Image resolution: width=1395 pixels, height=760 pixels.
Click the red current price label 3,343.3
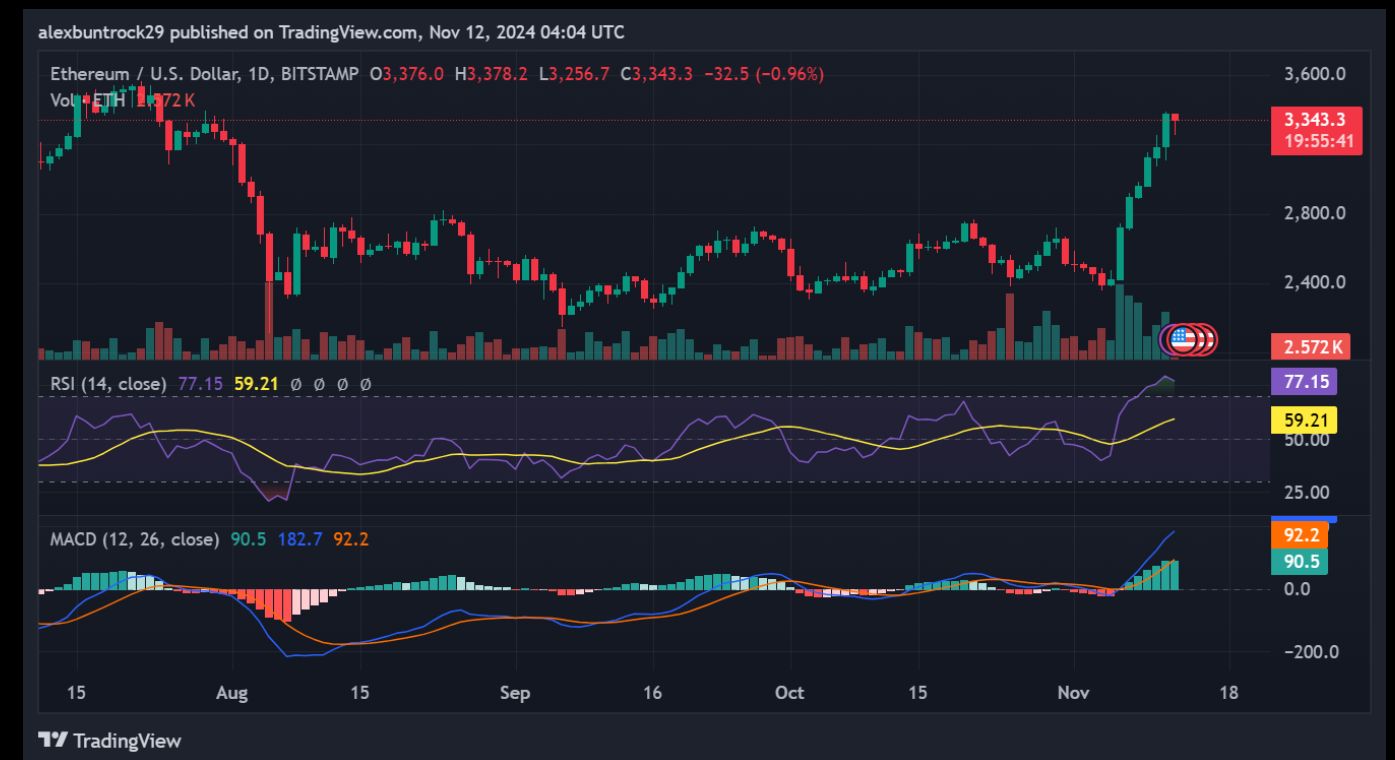1314,120
